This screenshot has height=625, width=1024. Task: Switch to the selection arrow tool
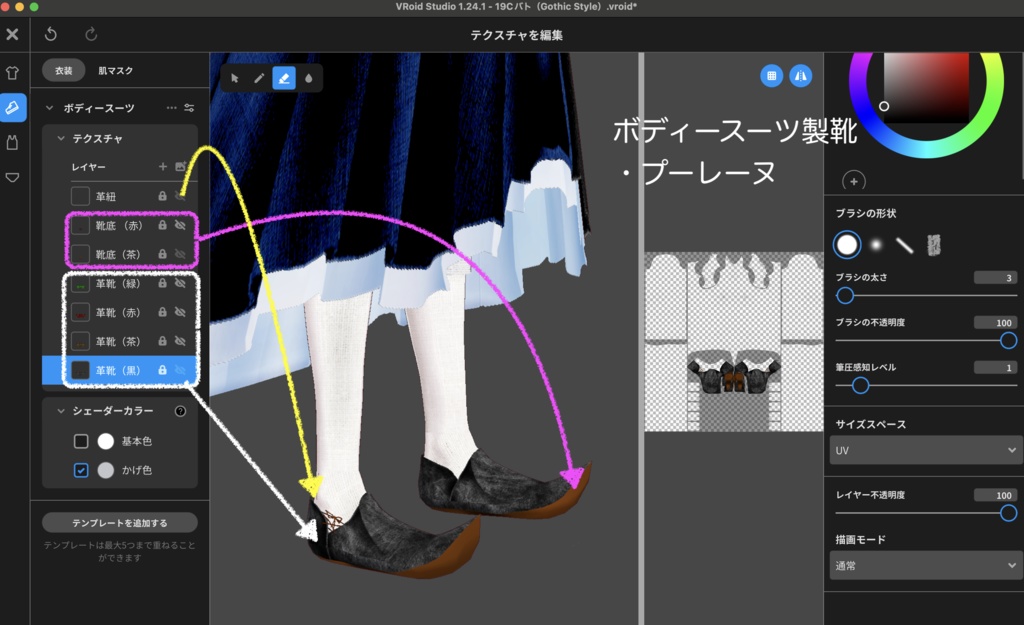point(233,76)
